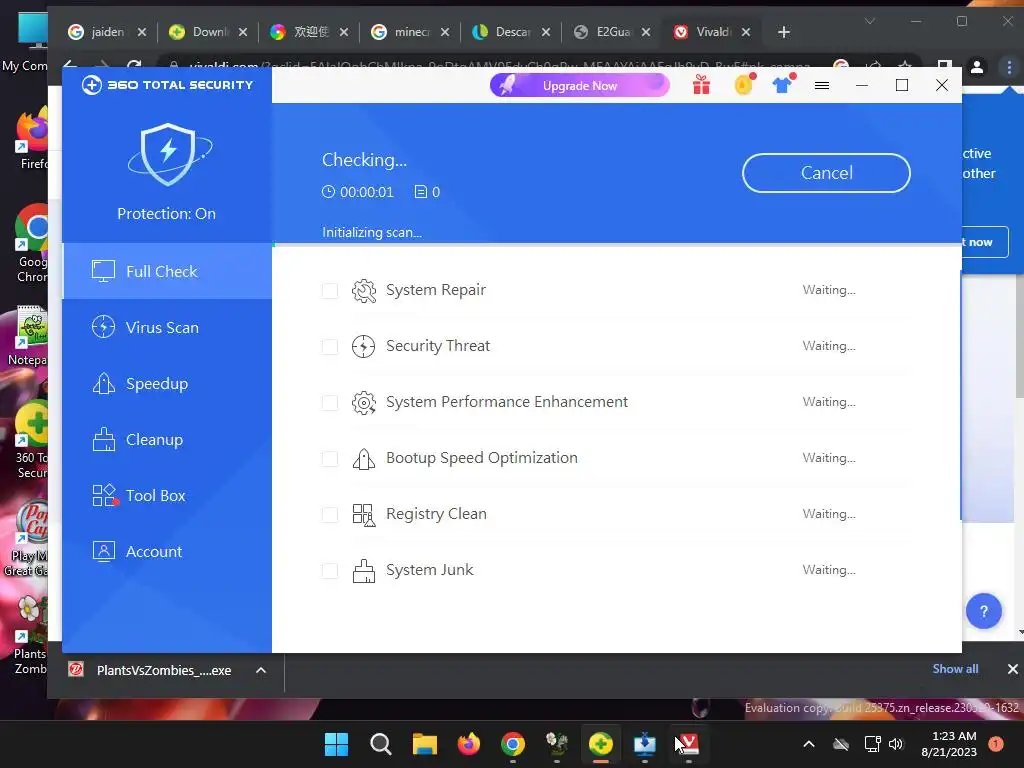The height and width of the screenshot is (768, 1024).
Task: Switch to Vivaldi on taskbar
Action: [x=688, y=744]
